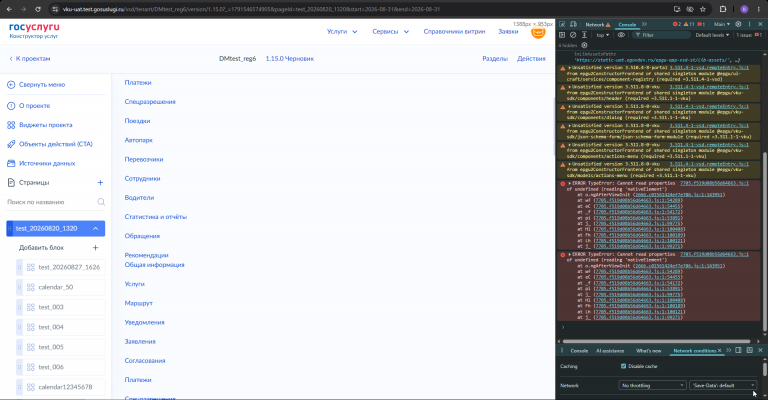The height and width of the screenshot is (400, 768).
Task: Click the console horizontal scrollbar
Action: (656, 341)
